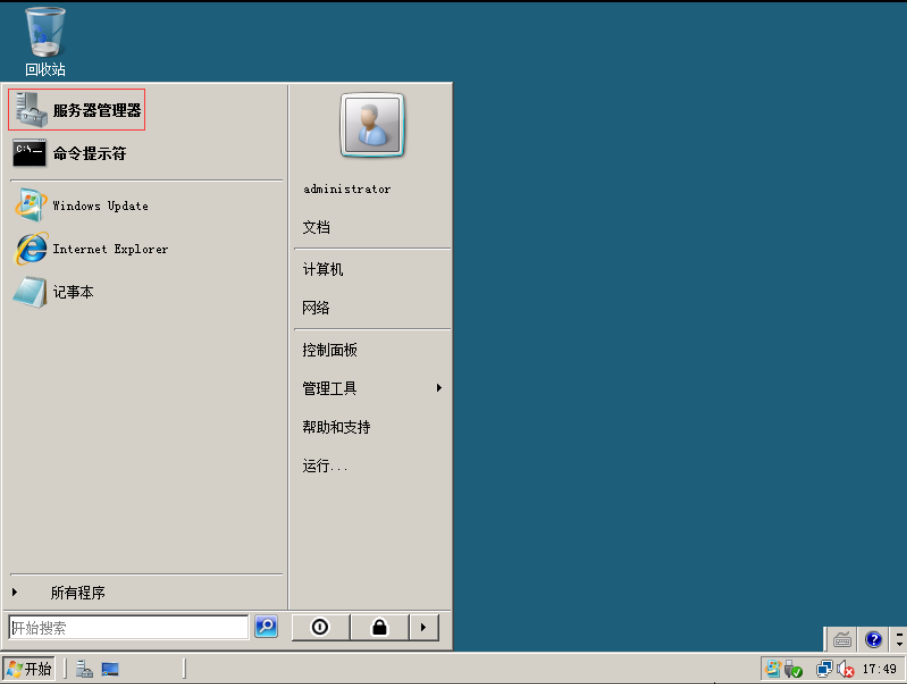Image resolution: width=907 pixels, height=684 pixels.
Task: Click the muted volume tray icon
Action: (x=846, y=670)
